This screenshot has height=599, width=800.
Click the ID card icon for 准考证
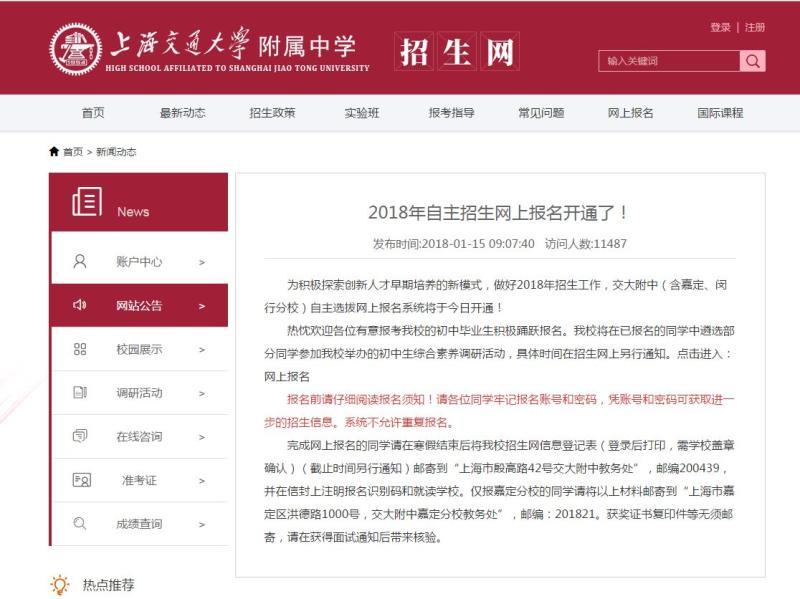(x=81, y=480)
